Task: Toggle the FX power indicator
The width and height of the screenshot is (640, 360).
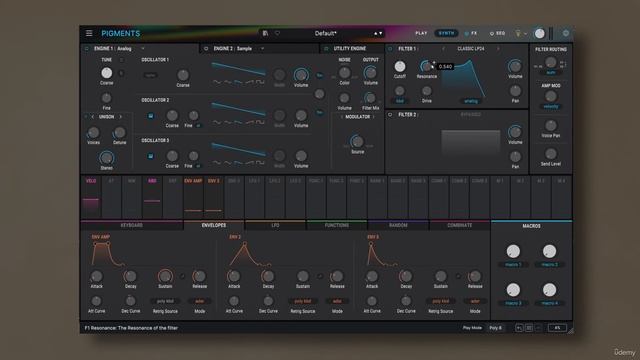Action: coord(467,33)
